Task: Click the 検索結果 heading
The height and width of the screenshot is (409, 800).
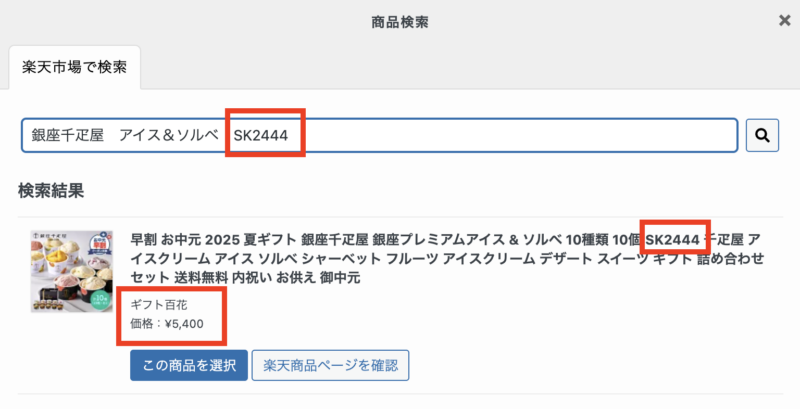Action: (x=51, y=191)
